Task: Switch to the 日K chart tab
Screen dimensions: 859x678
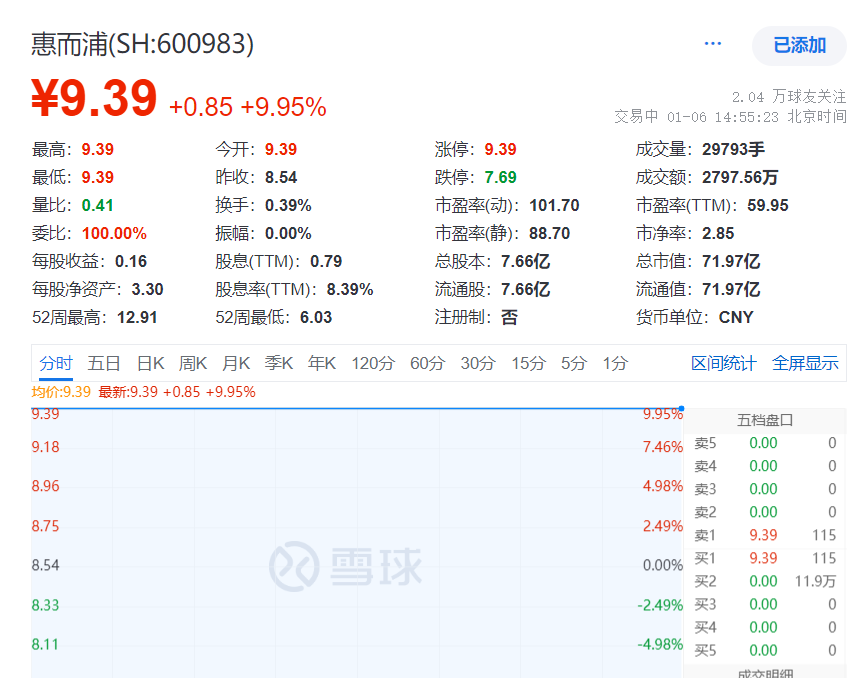Action: [150, 363]
